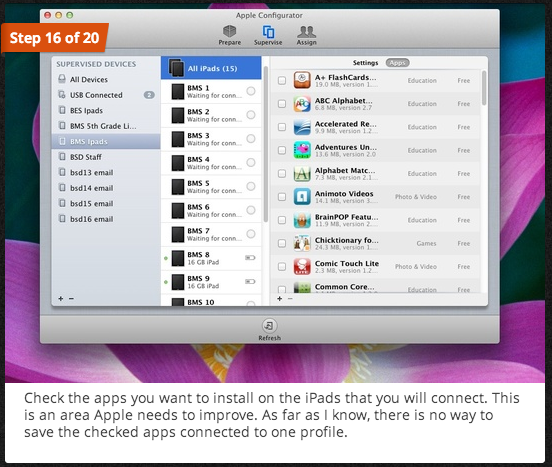Select the BMS 9 iPad icon
This screenshot has height=467, width=552.
click(178, 282)
